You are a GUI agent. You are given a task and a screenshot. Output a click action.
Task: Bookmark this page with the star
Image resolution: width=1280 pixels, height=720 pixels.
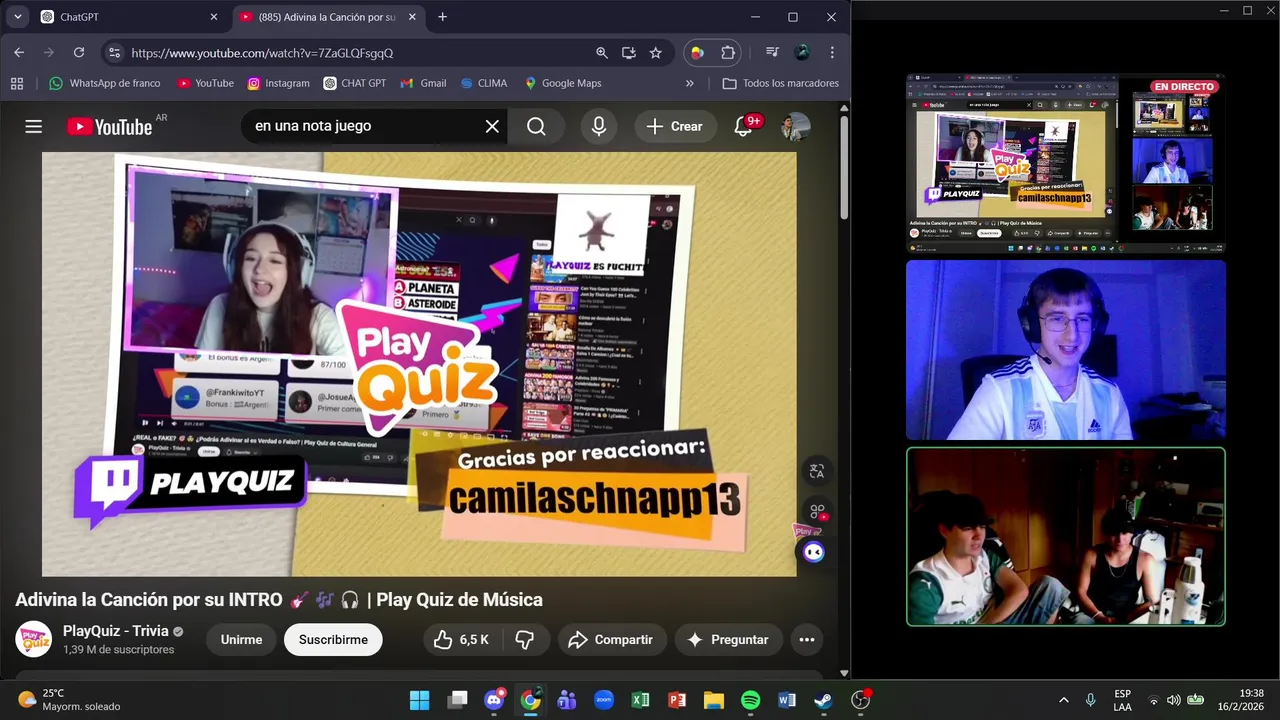click(x=655, y=53)
